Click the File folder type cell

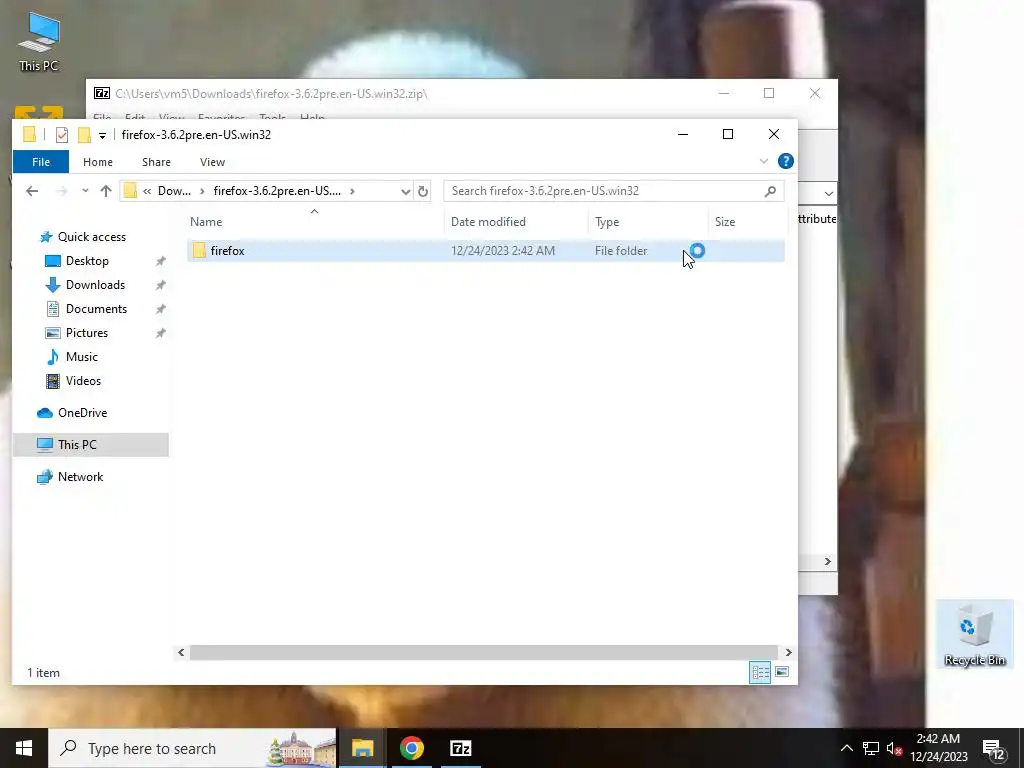[x=621, y=251]
